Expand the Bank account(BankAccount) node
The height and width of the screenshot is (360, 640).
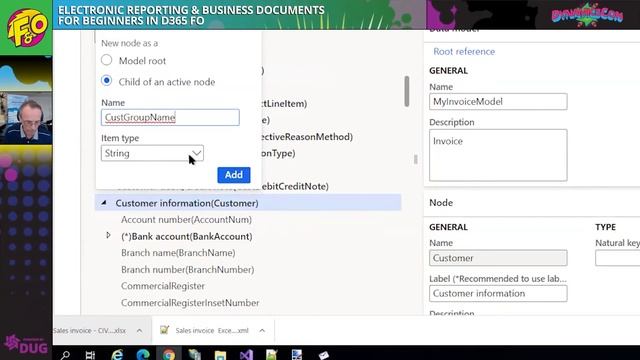pos(108,236)
